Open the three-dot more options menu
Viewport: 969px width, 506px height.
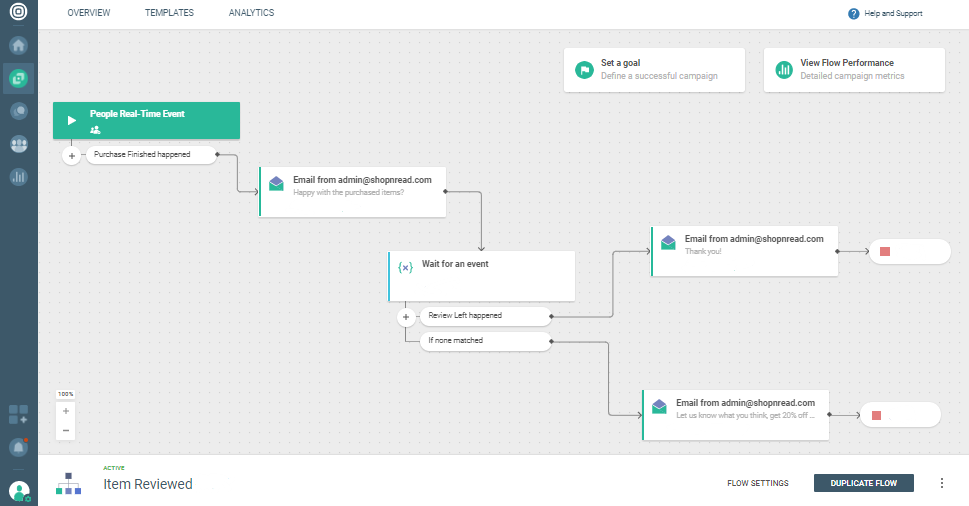click(941, 483)
